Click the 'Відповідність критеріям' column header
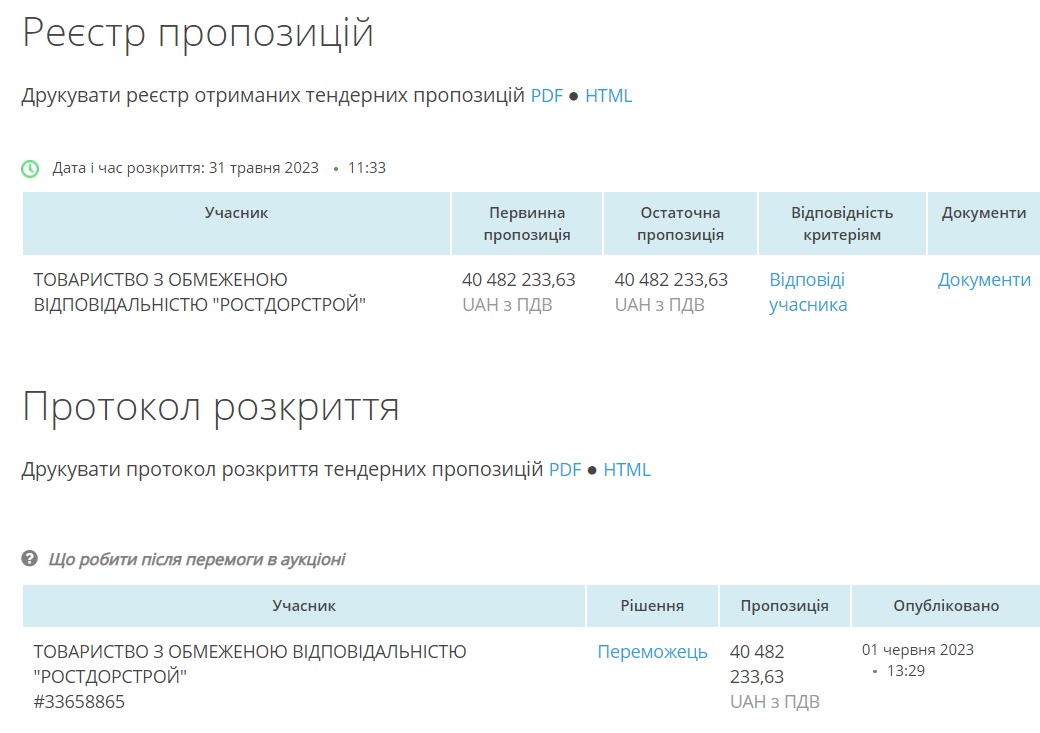This screenshot has width=1040, height=733. point(842,224)
